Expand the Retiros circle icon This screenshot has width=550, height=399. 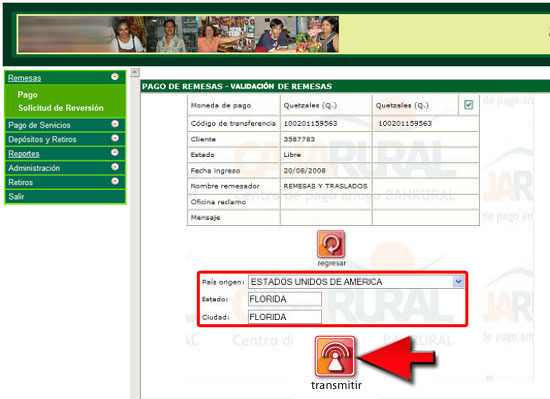[115, 181]
